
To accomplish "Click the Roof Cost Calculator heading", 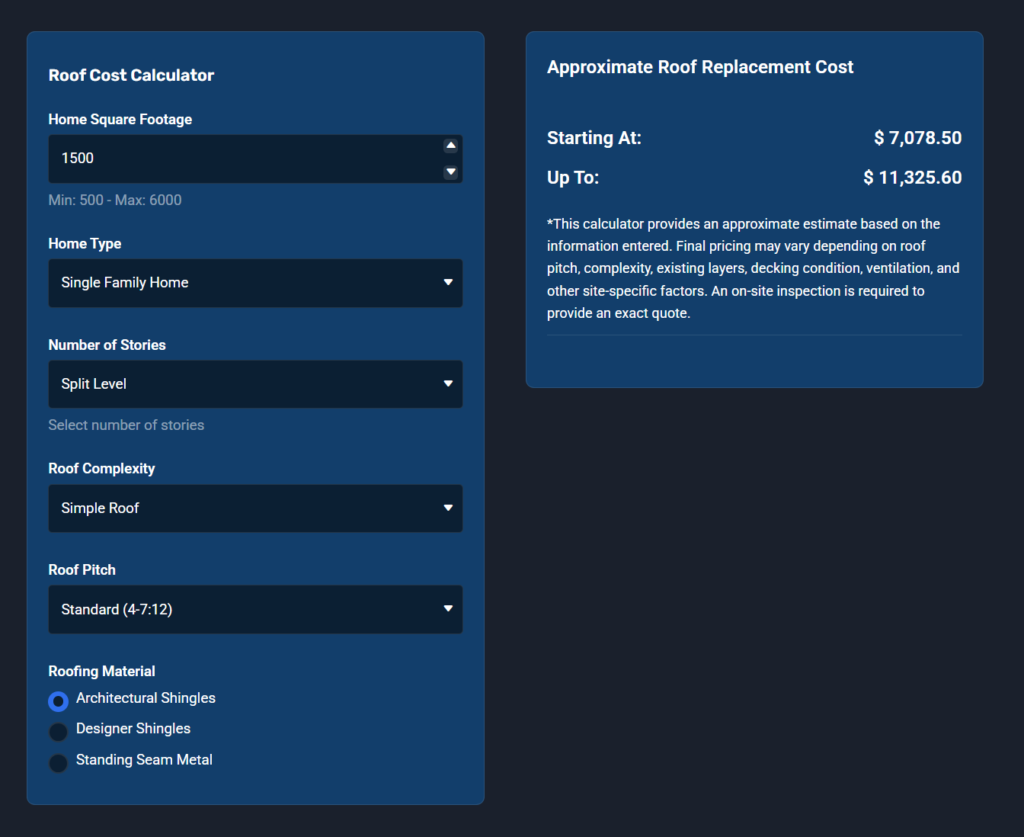I will click(131, 75).
